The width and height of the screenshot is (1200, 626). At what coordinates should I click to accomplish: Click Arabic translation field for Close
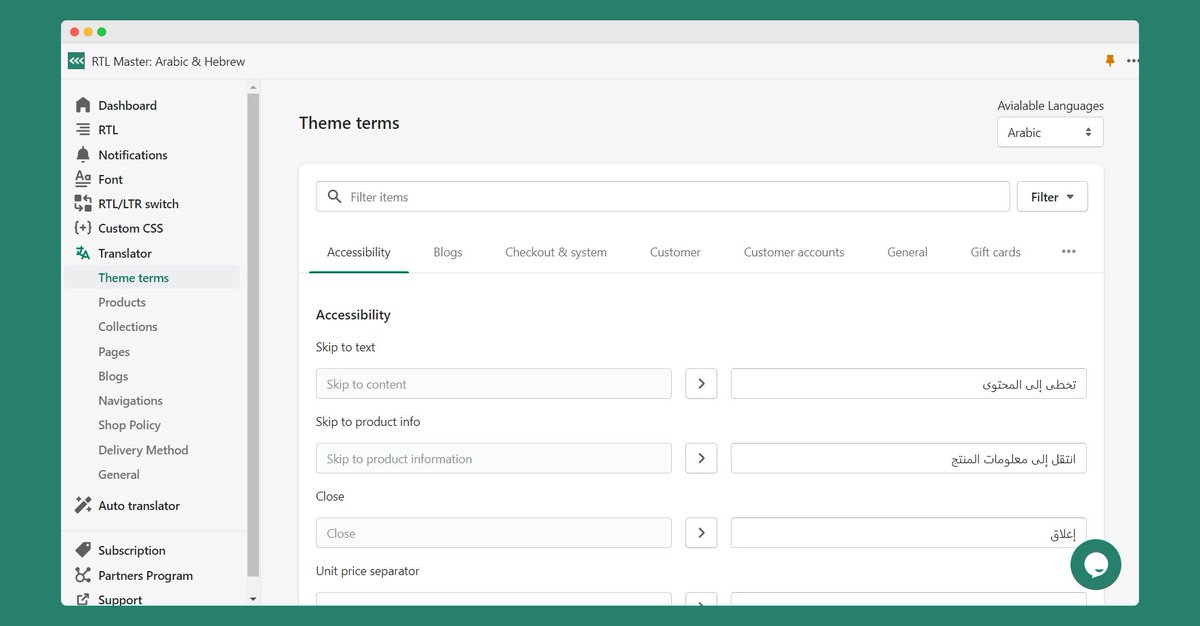(x=909, y=533)
